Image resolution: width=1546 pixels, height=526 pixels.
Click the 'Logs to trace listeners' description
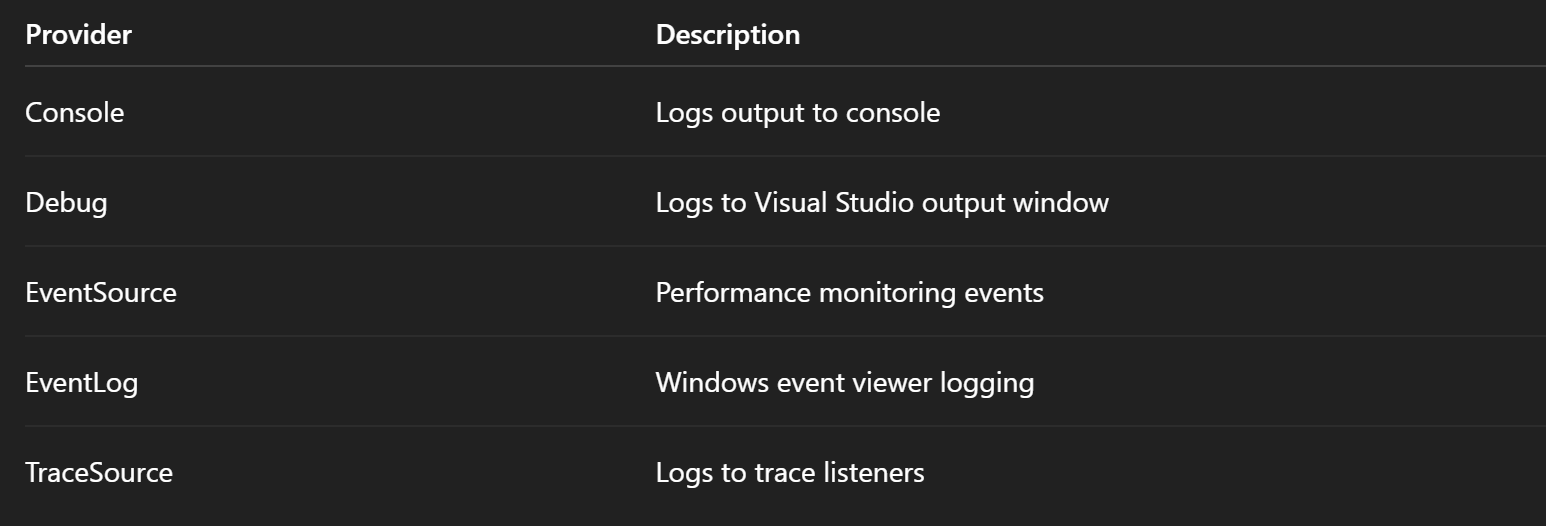[x=789, y=473]
